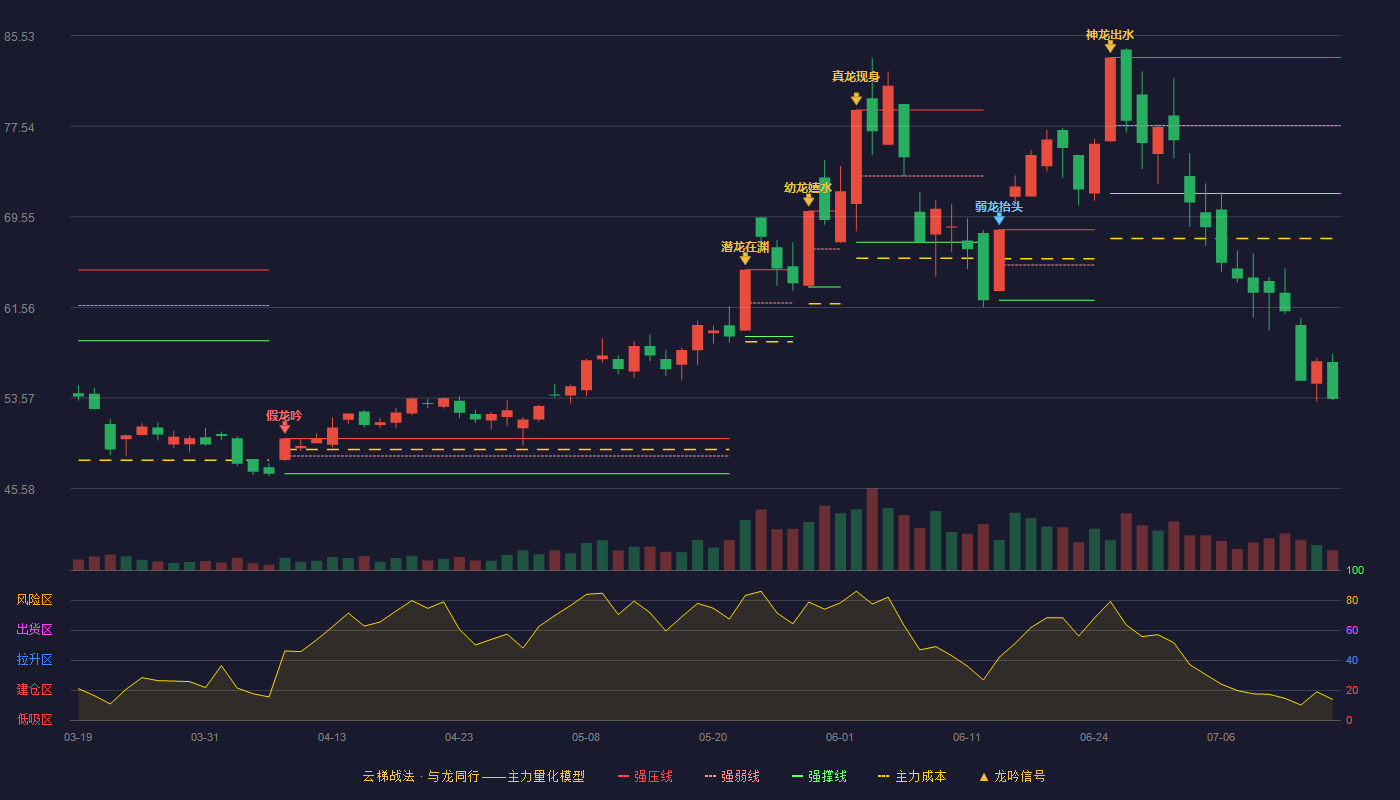This screenshot has height=800, width=1400.
Task: Click the 40 indicator scale value
Action: pos(1352,661)
